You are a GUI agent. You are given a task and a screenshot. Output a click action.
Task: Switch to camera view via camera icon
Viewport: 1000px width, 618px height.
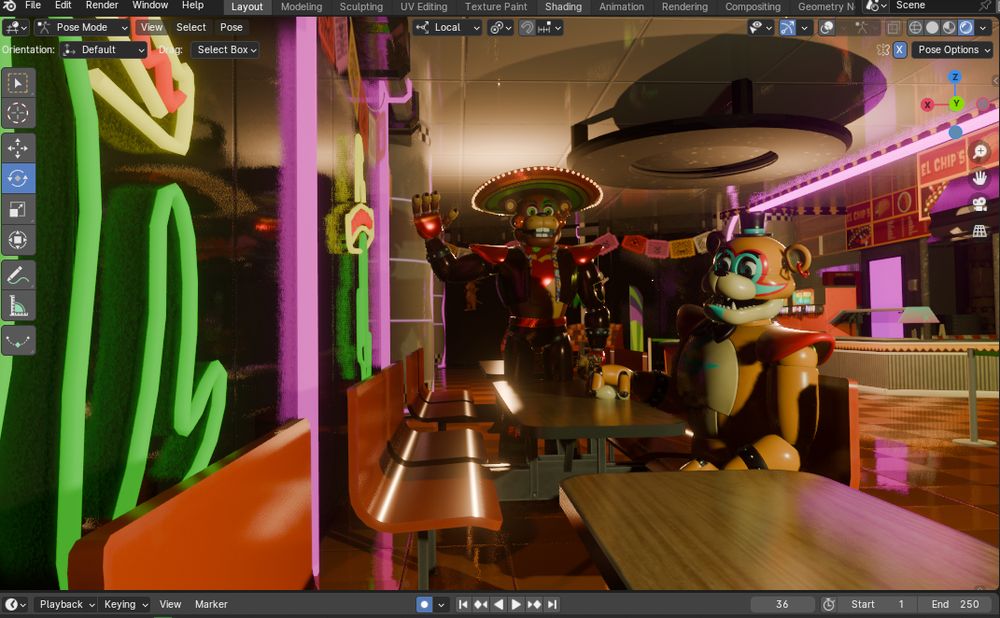pos(980,204)
